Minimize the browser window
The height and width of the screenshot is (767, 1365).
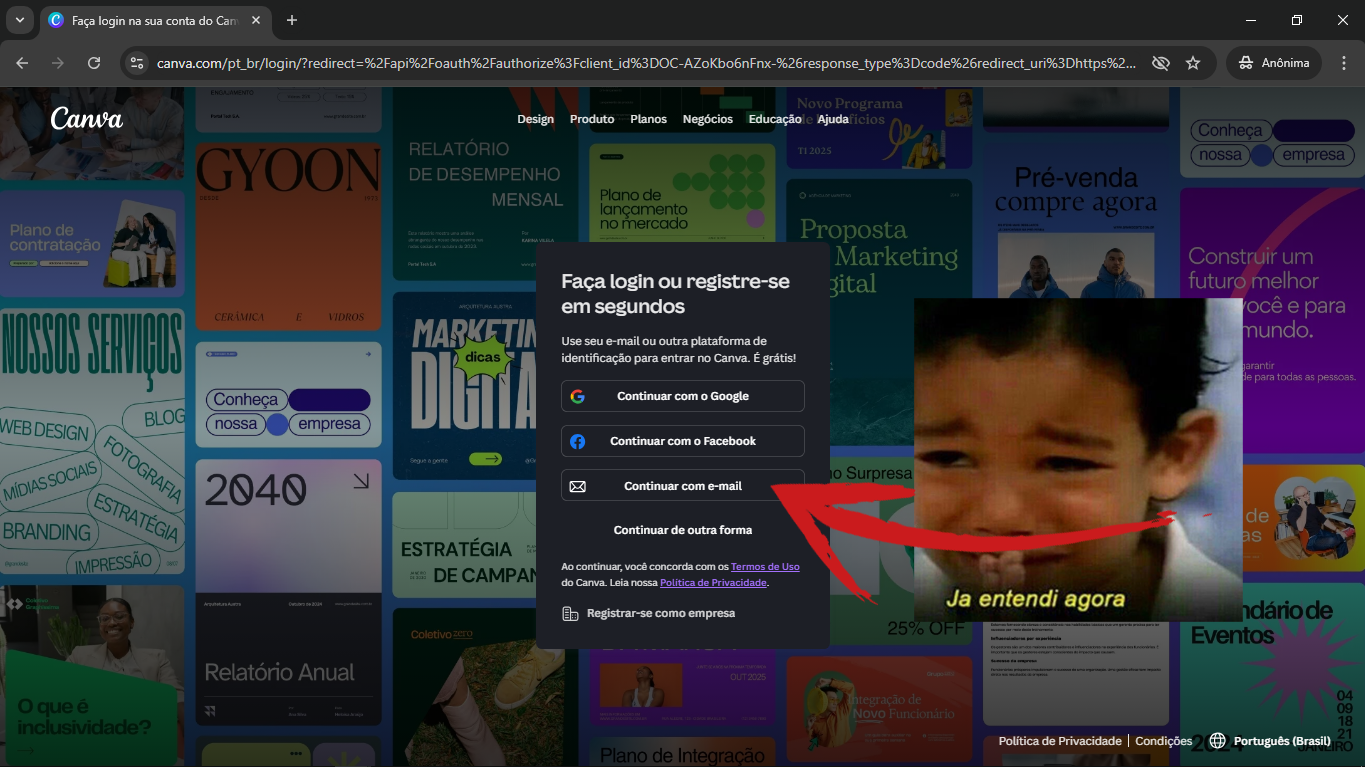(x=1251, y=20)
